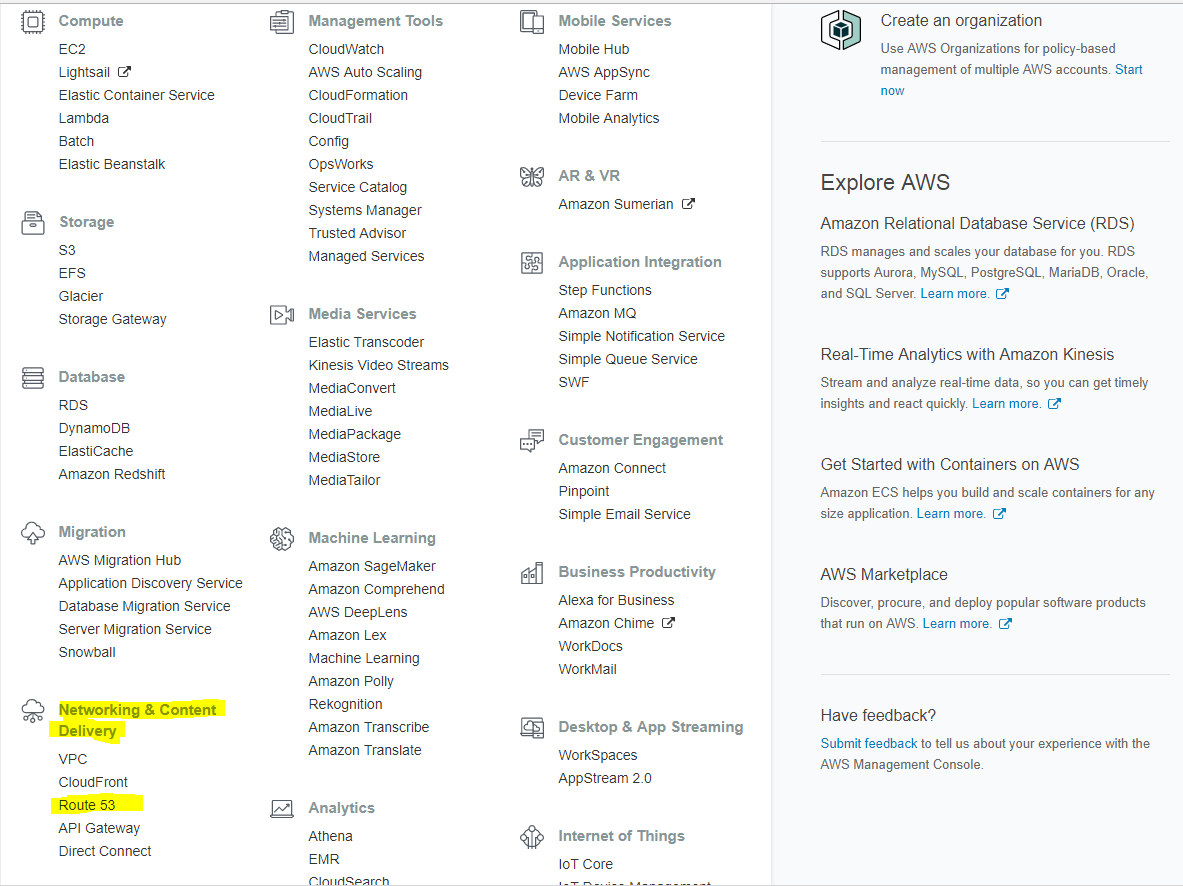Open IoT Core
This screenshot has height=886, width=1183.
pyautogui.click(x=585, y=865)
